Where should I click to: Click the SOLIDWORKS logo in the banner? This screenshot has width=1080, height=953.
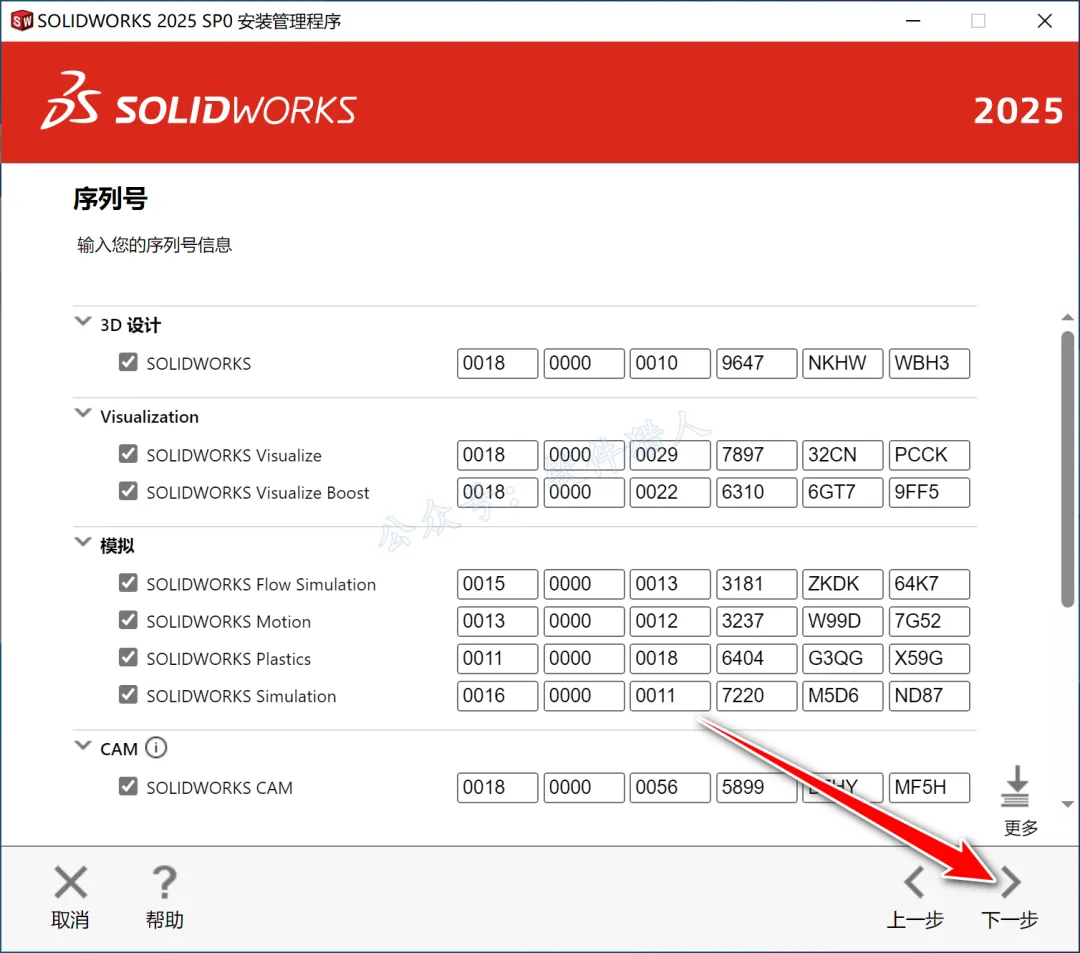click(x=198, y=101)
